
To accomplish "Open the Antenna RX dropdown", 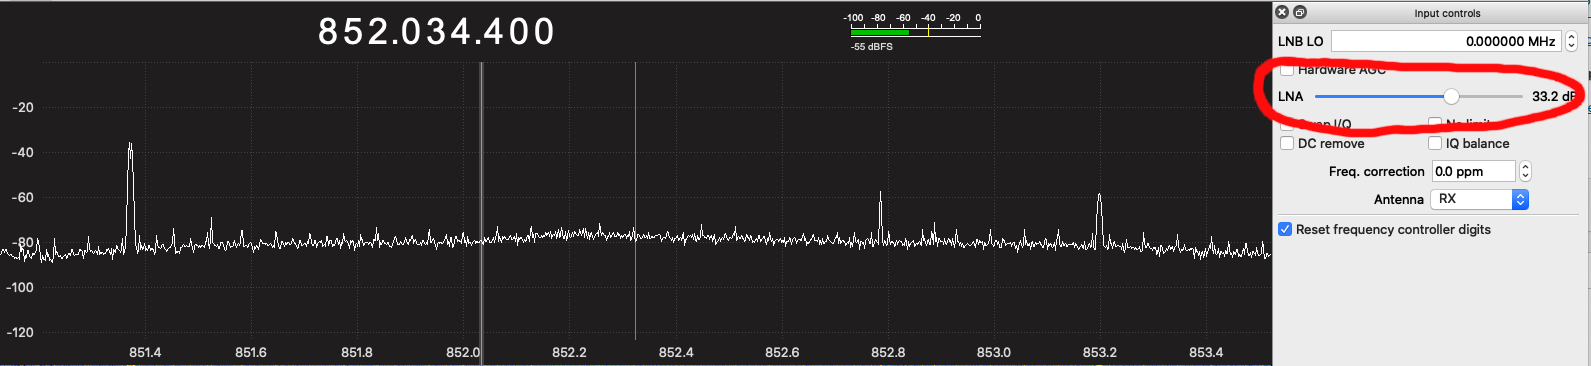I will 1480,199.
